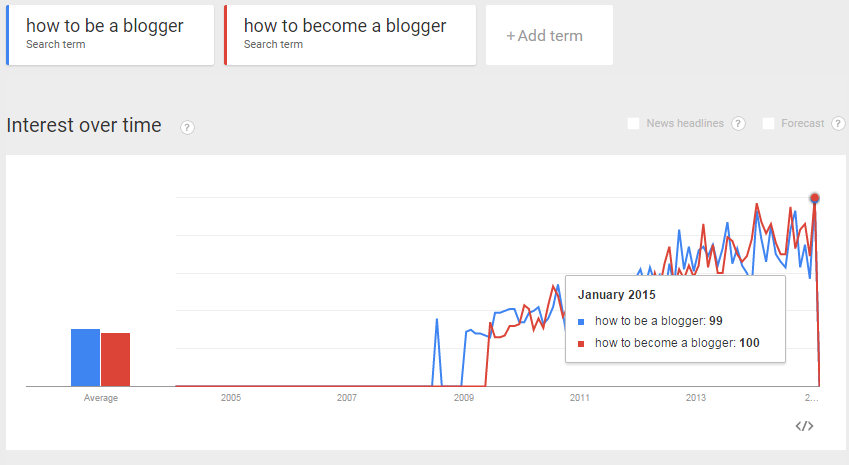Click the 'Interest over time' heading
This screenshot has width=849, height=465.
pyautogui.click(x=84, y=126)
